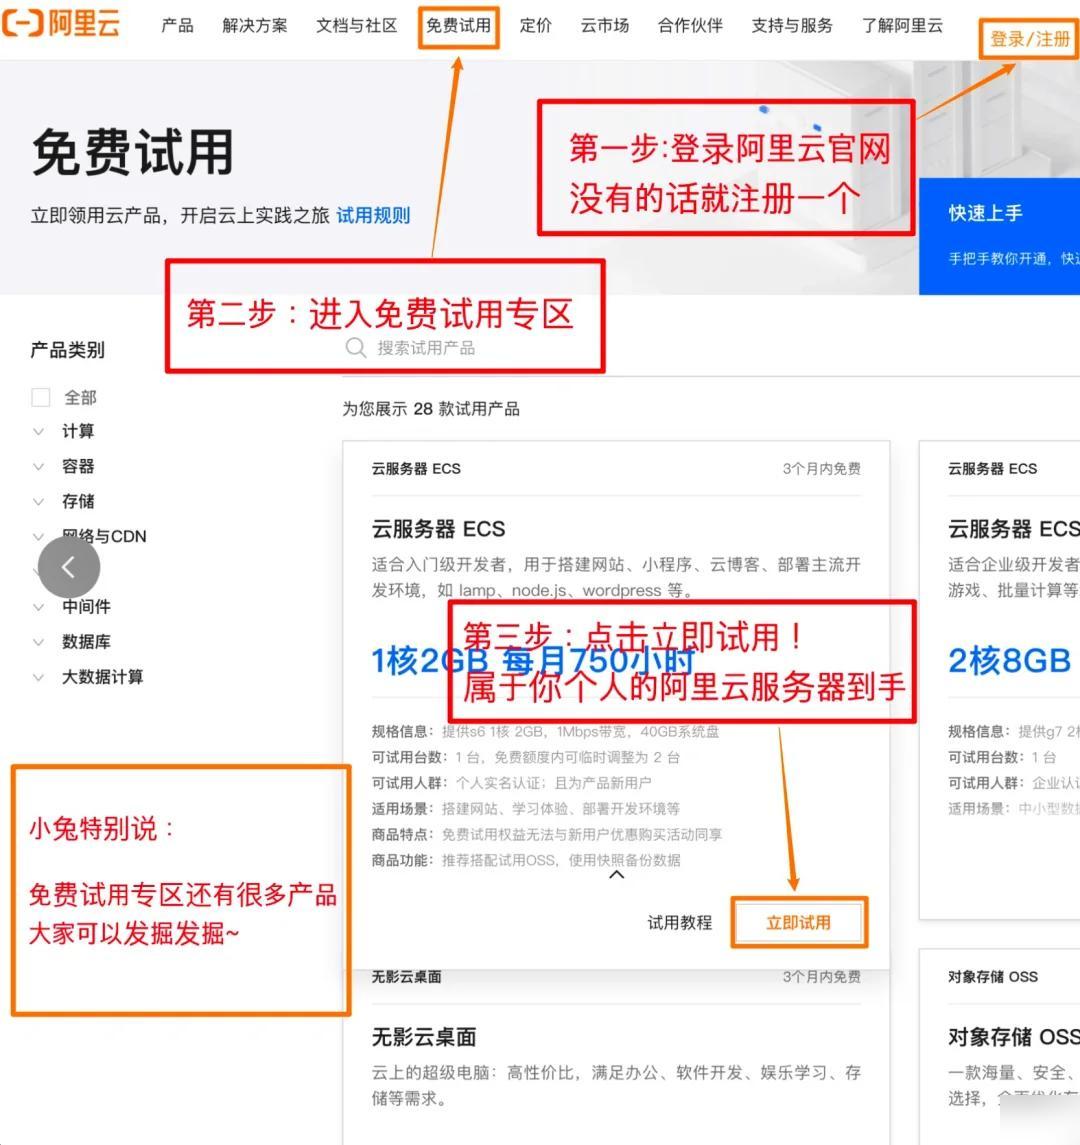Open the 试用规则 link
The image size is (1080, 1145).
pos(373,215)
